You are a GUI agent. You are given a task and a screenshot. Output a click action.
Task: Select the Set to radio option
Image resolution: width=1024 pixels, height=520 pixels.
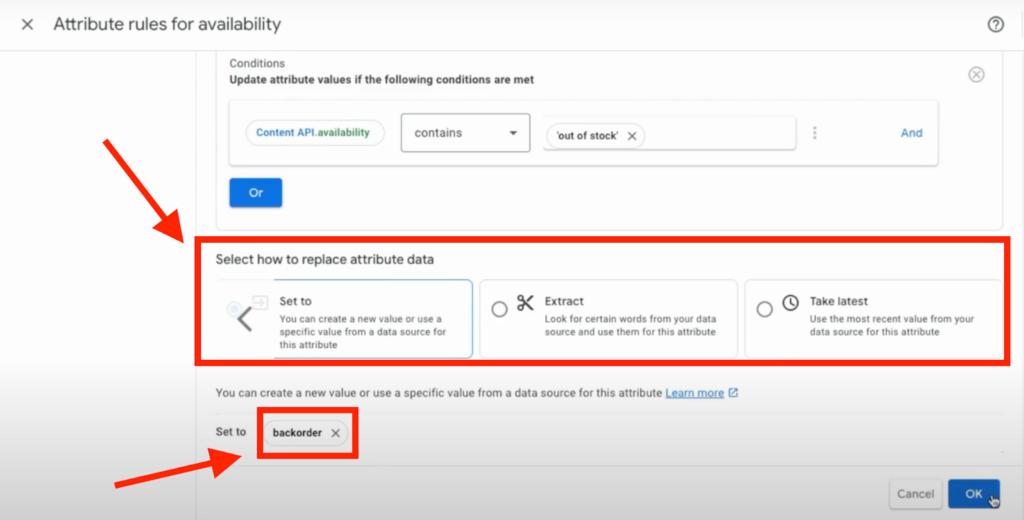234,309
